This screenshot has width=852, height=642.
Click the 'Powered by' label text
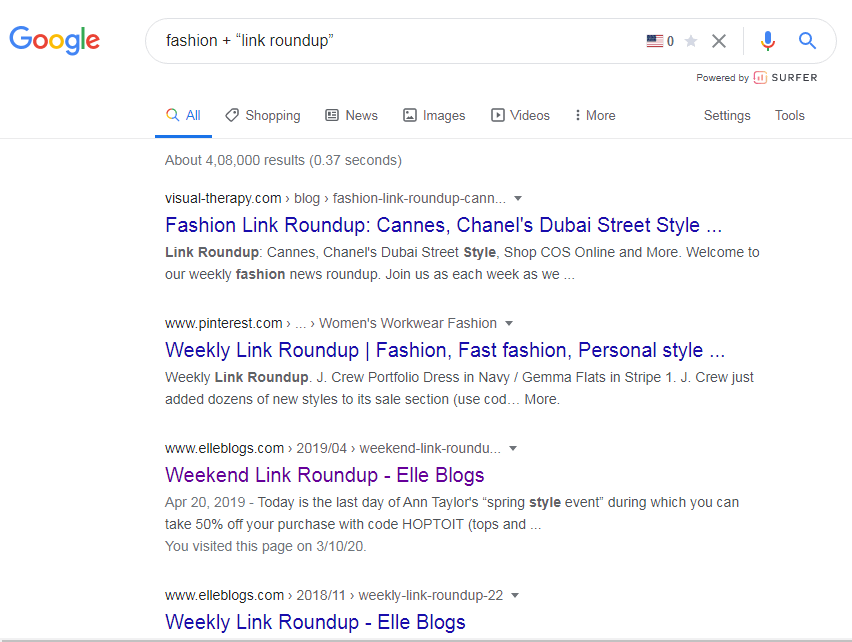(722, 78)
